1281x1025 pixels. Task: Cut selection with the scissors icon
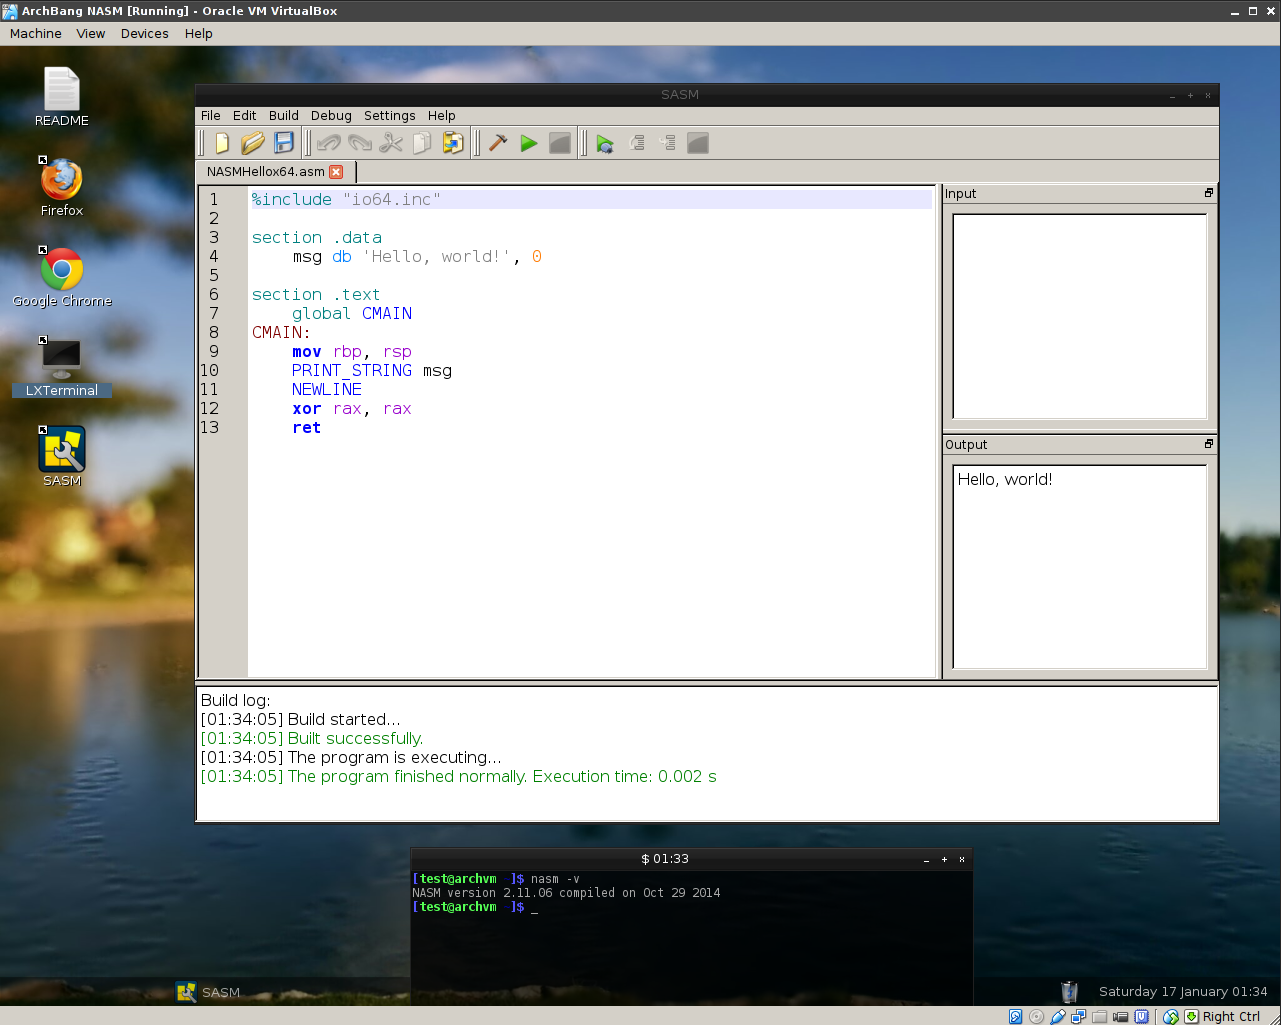click(391, 143)
